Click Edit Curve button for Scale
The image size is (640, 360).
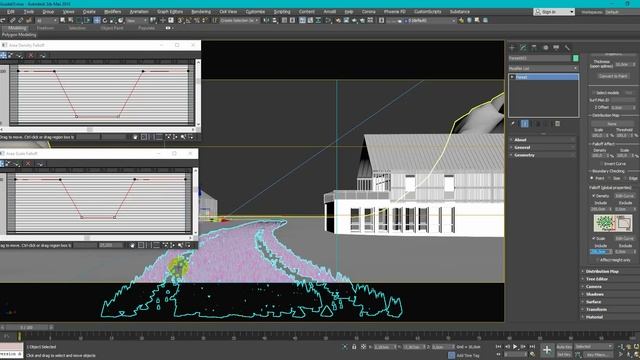[624, 238]
